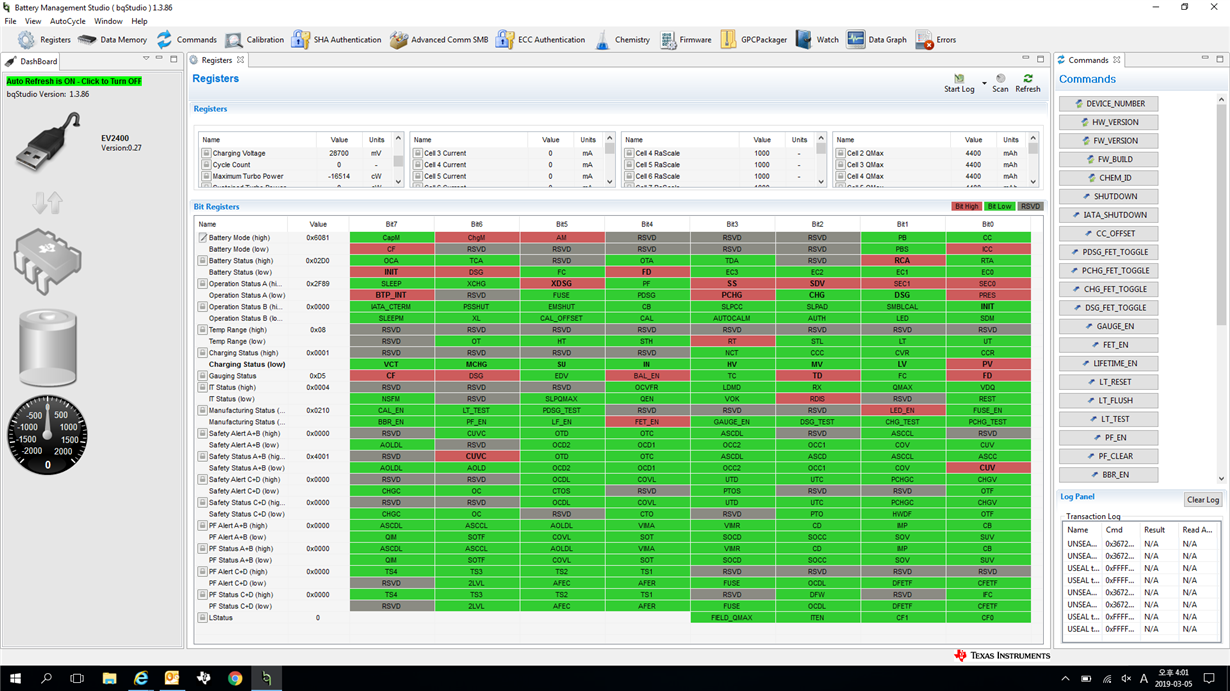Click the GAUGE_EN command button
This screenshot has height=691, width=1230.
(1109, 326)
